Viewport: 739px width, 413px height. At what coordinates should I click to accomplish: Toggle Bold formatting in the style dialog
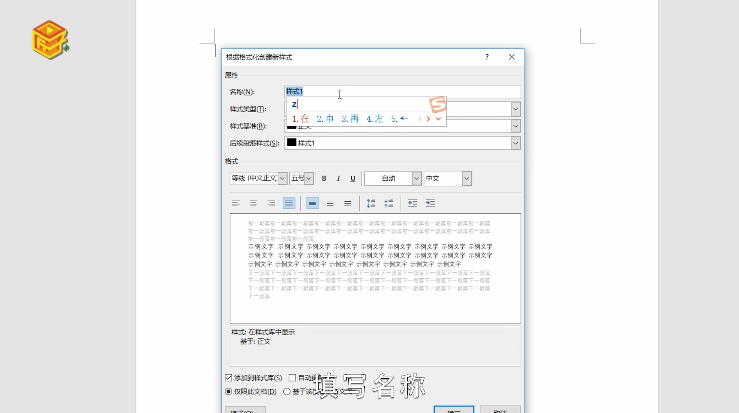tap(324, 178)
